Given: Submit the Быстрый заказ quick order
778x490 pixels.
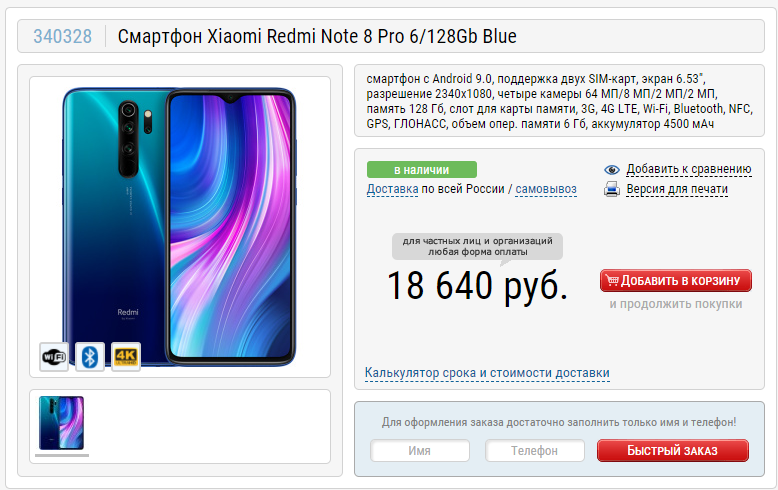Looking at the screenshot, I should pos(673,450).
